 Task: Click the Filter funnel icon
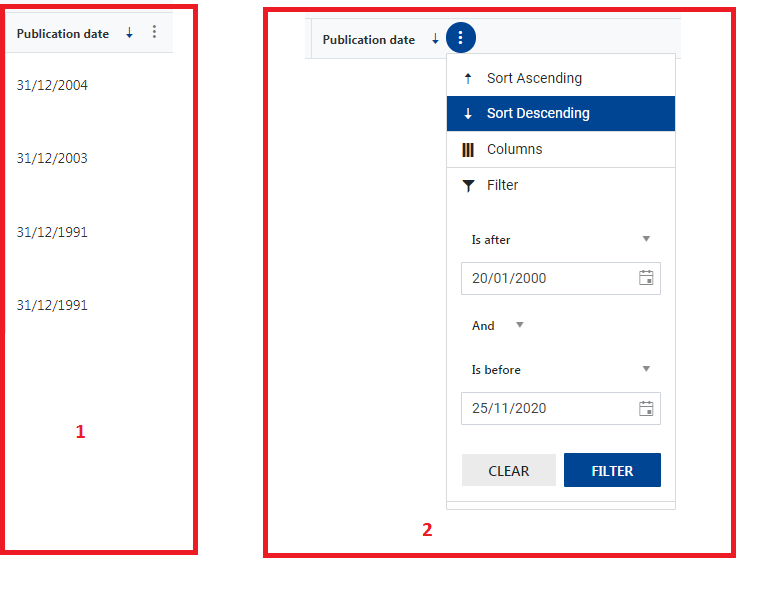coord(468,186)
